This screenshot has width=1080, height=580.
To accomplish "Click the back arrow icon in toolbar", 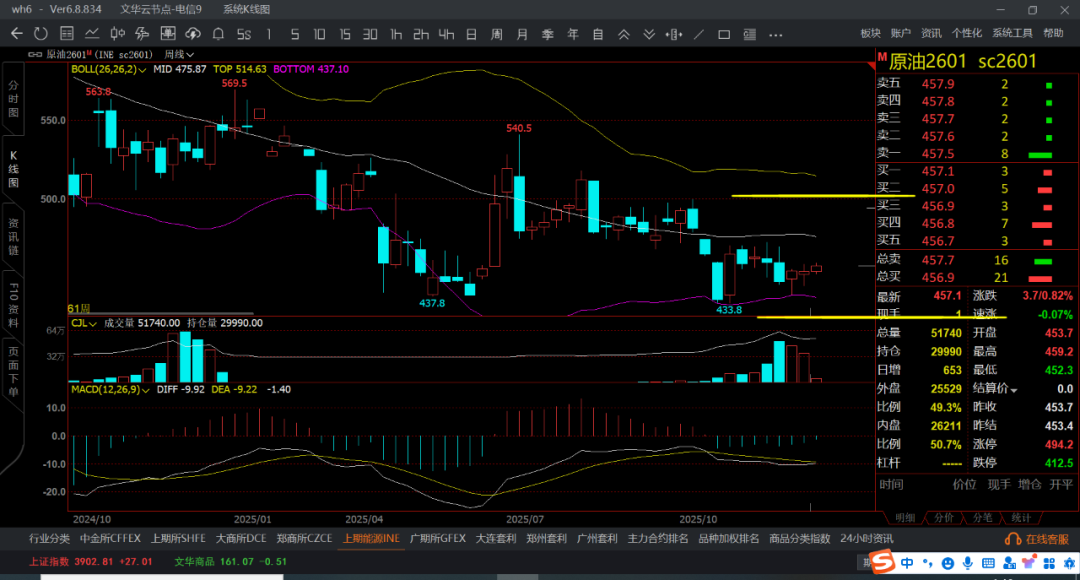I will (17, 34).
